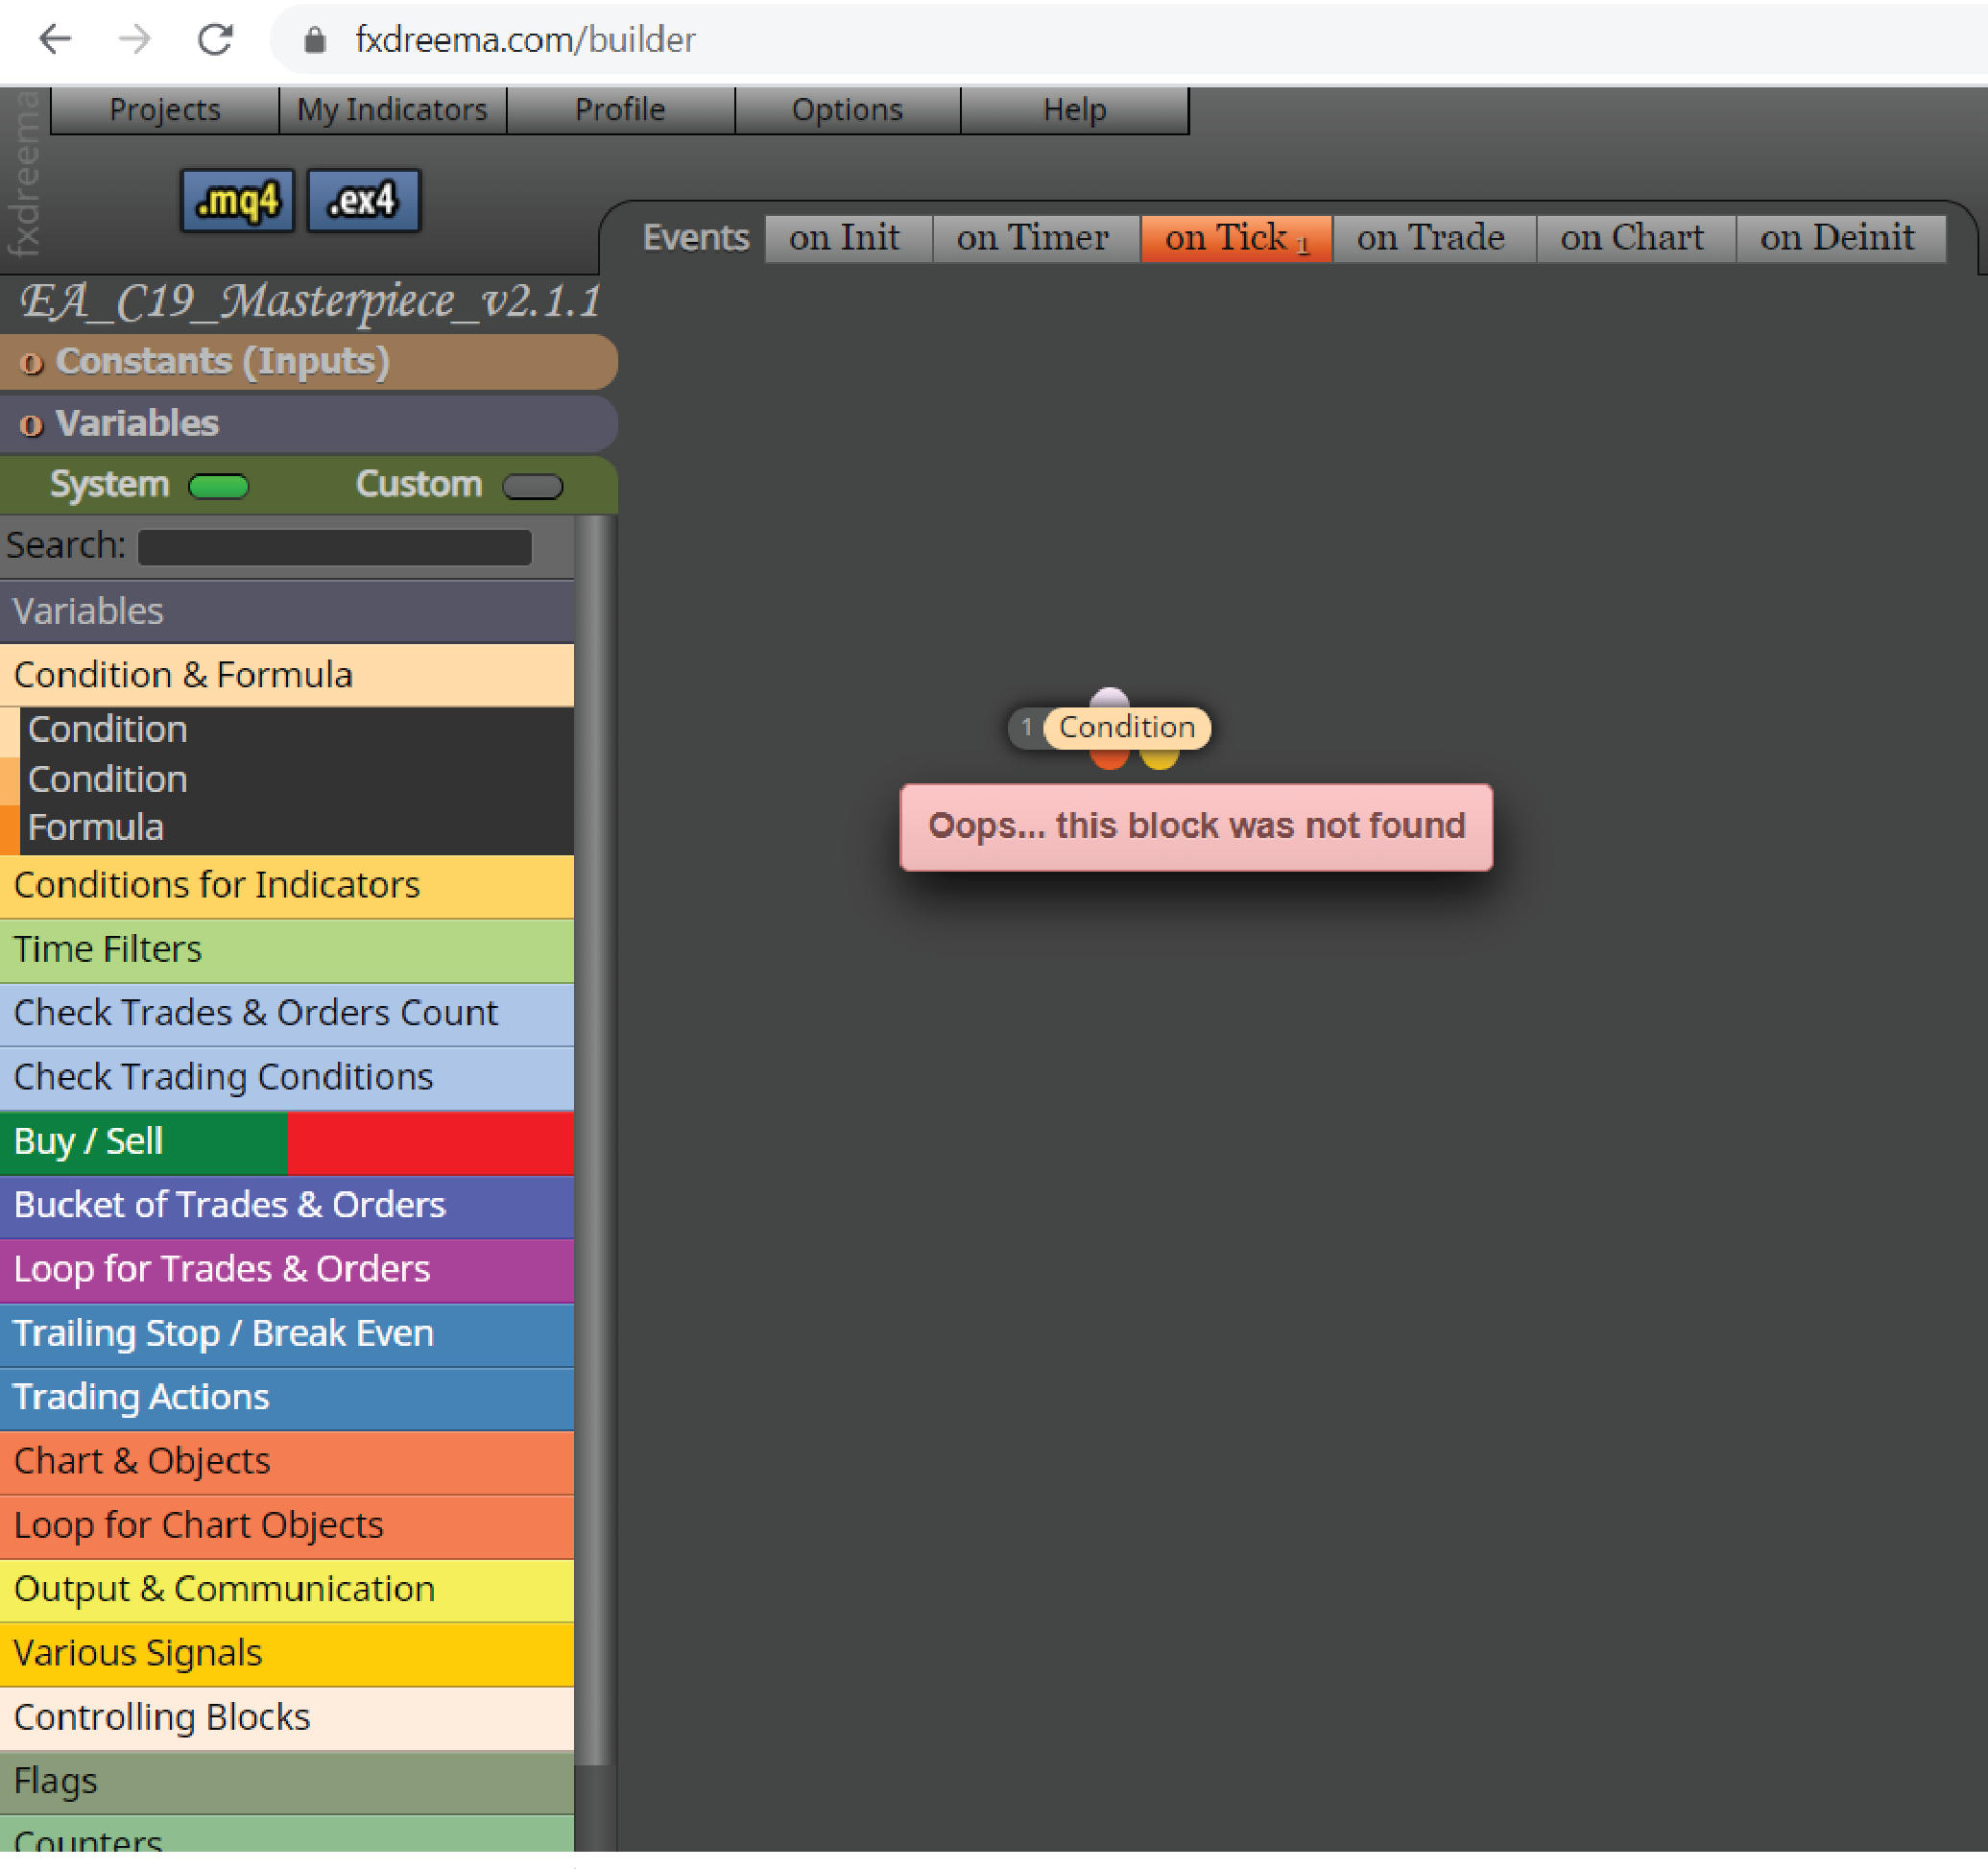
Task: Toggle the System blocks switch
Action: [218, 486]
